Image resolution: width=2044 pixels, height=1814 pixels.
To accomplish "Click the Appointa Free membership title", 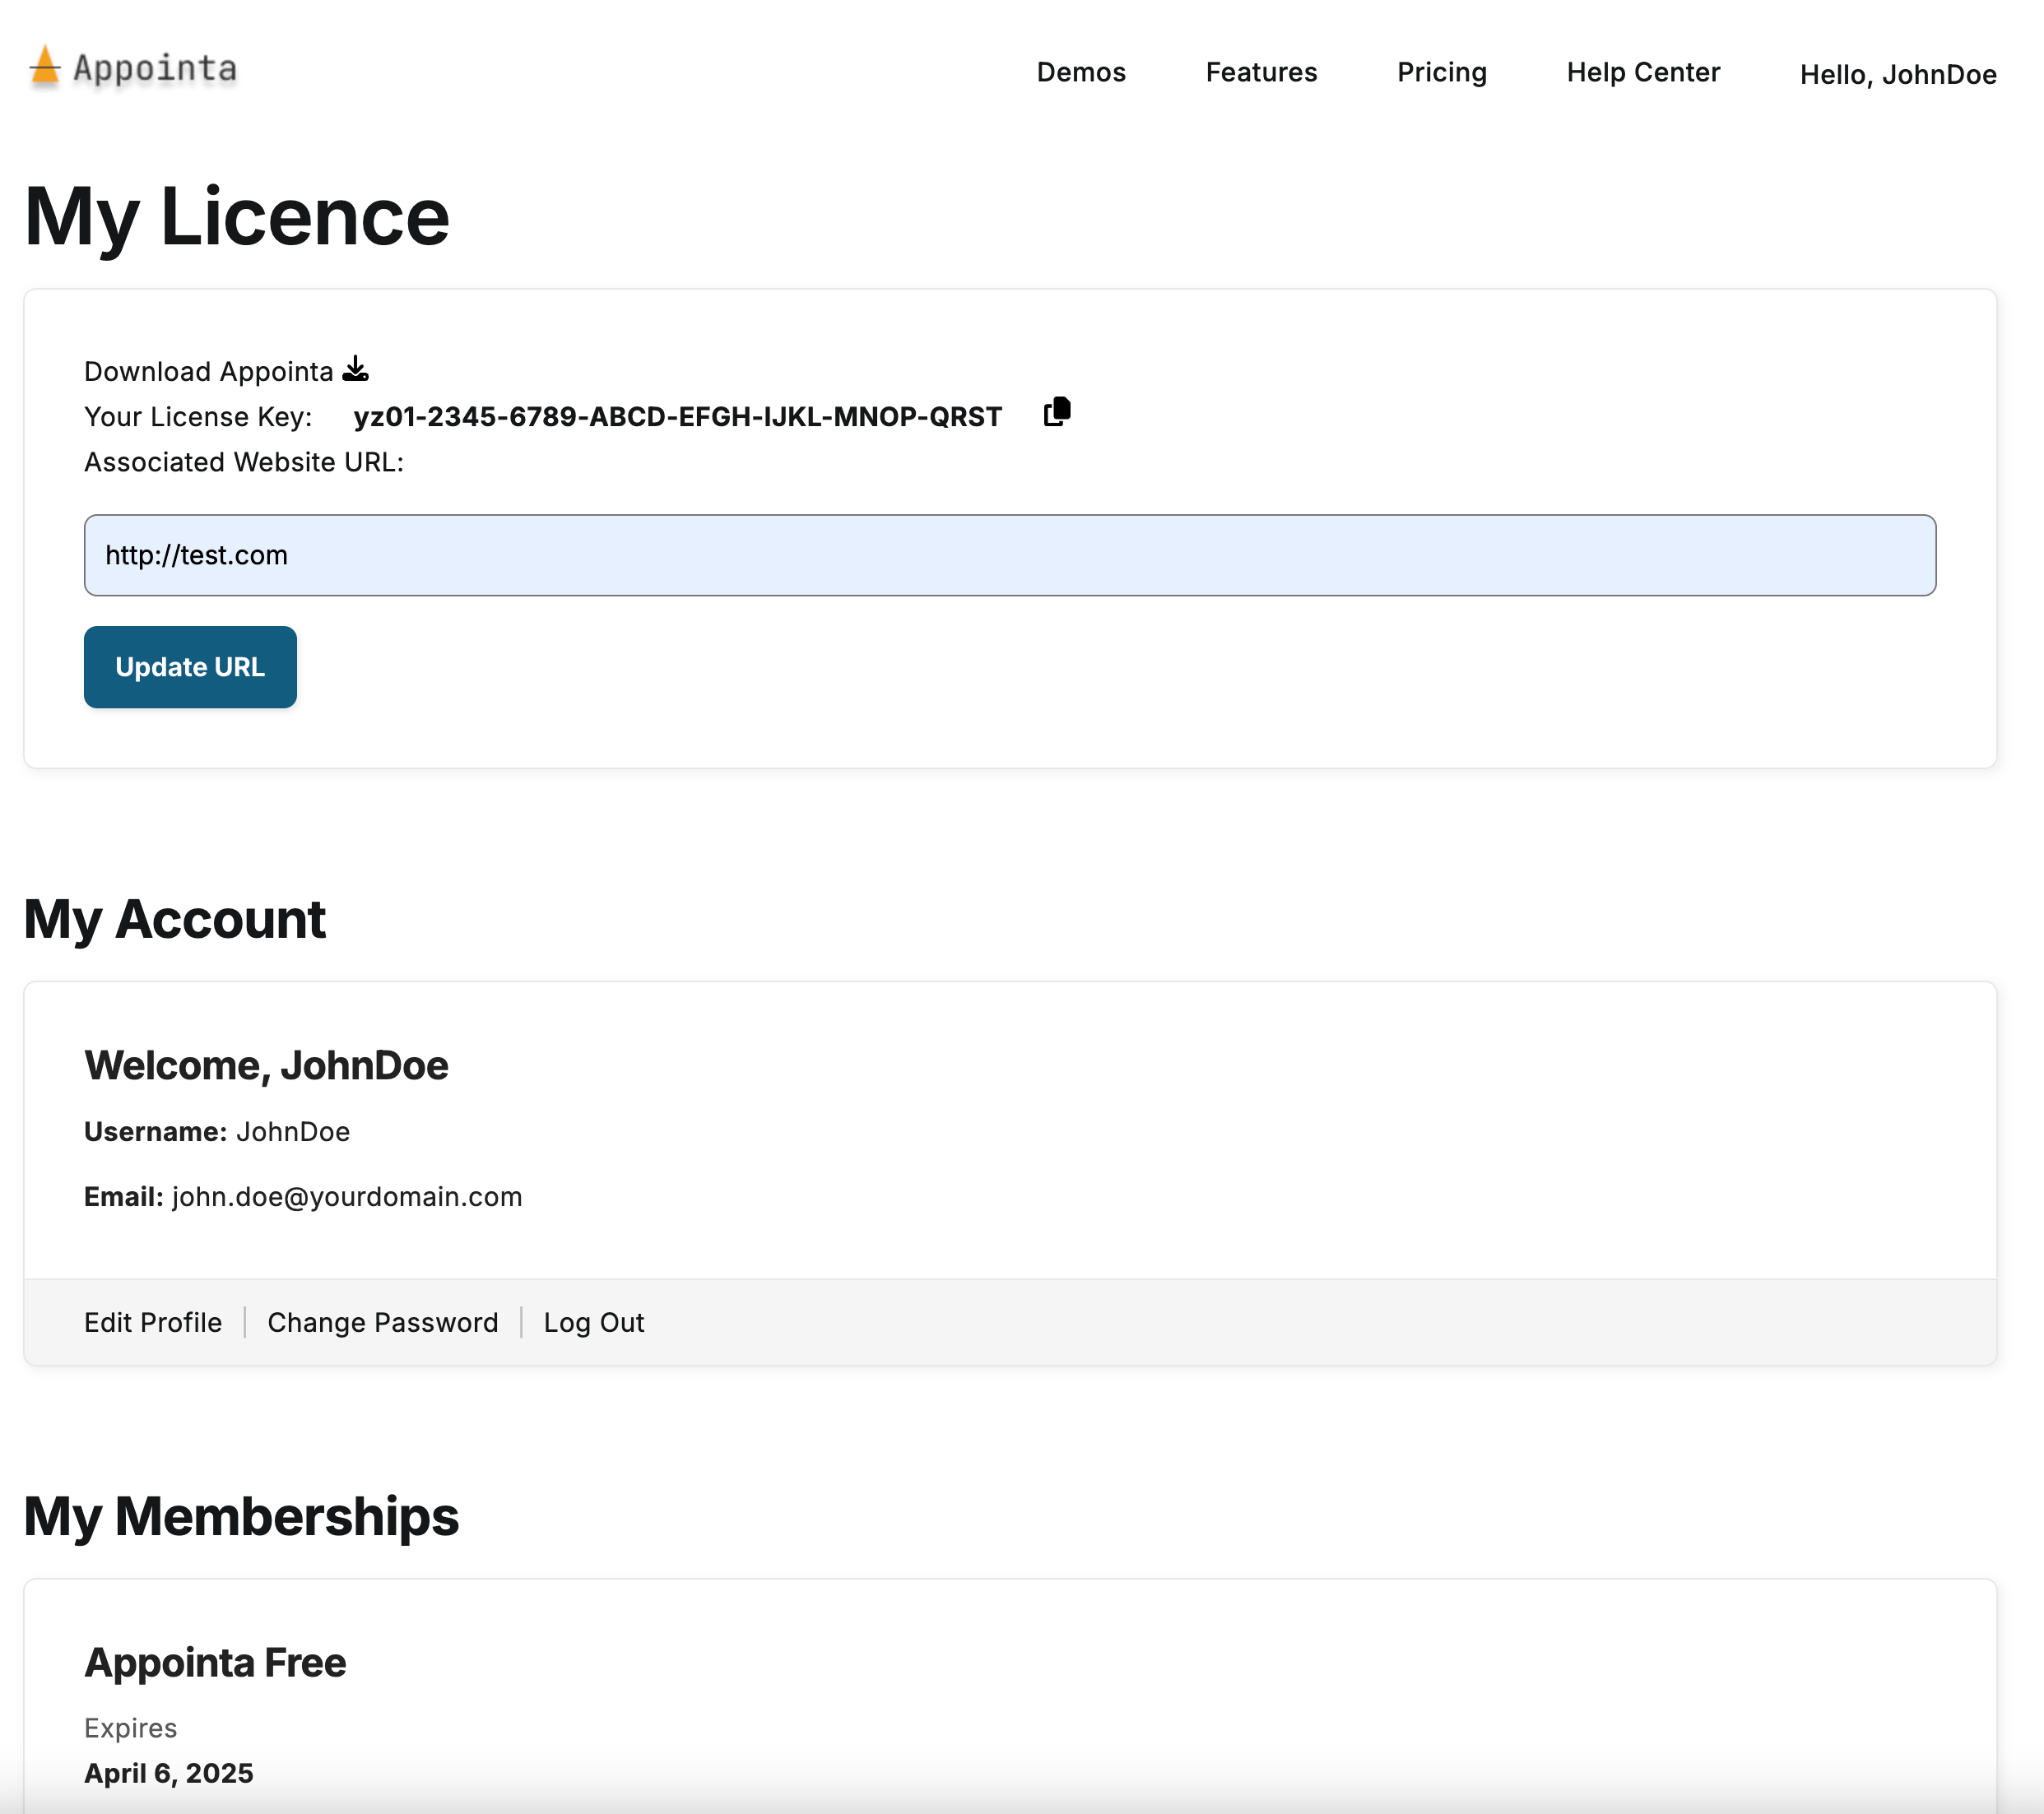I will tap(215, 1662).
